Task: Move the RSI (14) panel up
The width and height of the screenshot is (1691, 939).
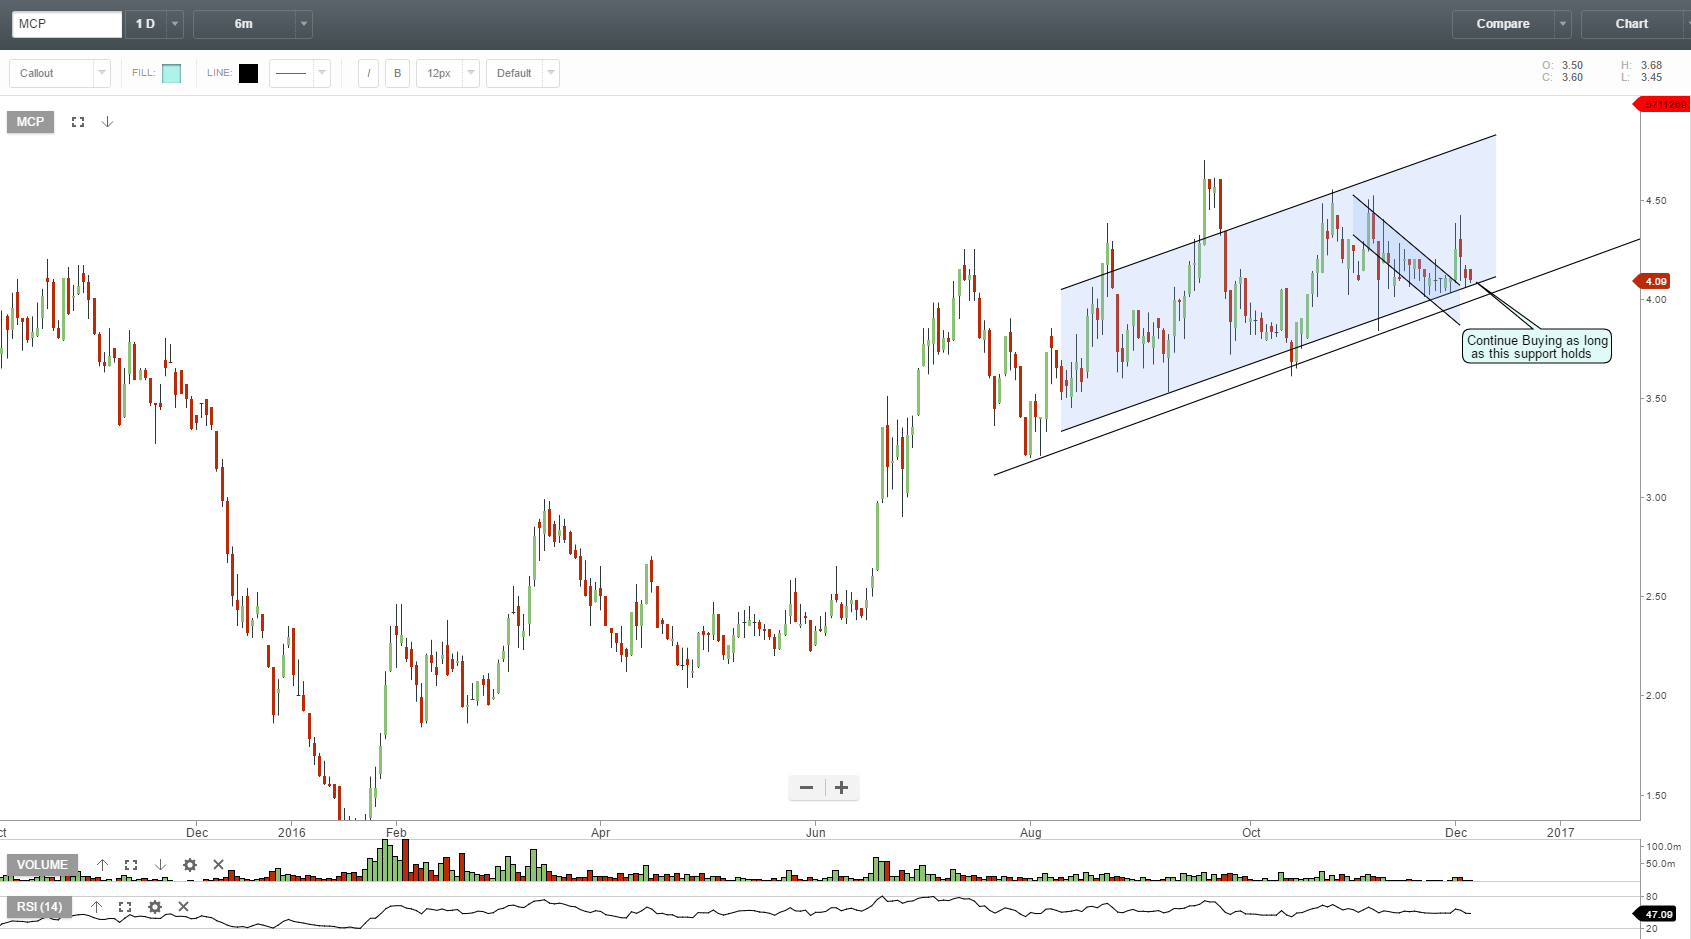Action: pyautogui.click(x=97, y=907)
